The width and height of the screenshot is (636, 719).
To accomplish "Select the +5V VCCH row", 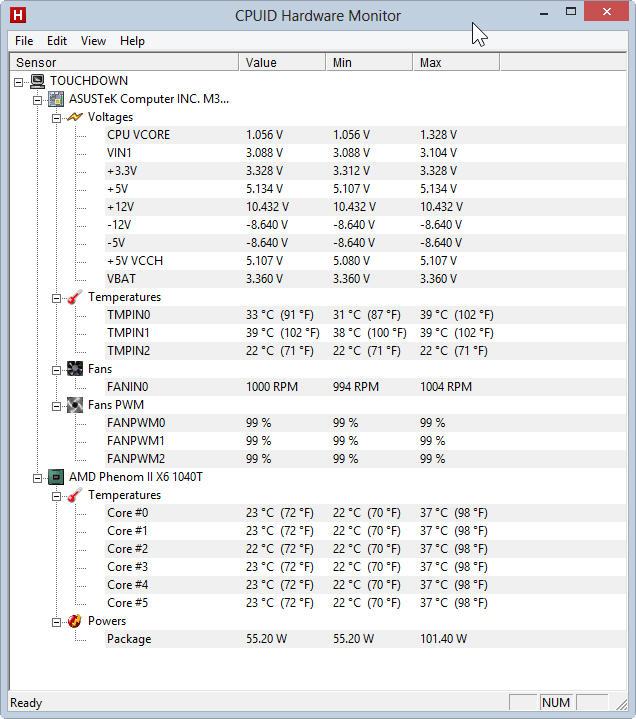I will [365, 261].
